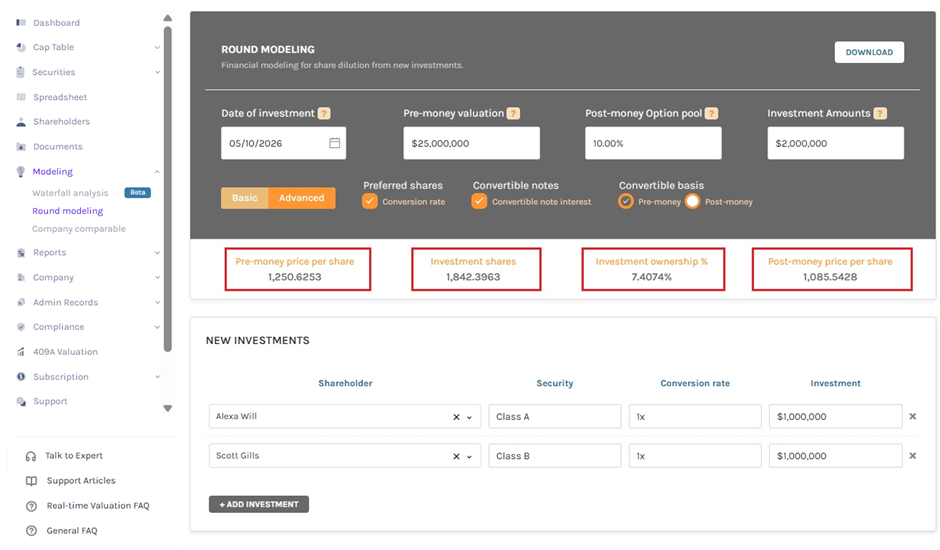Expand the Reports menu chevron

[157, 253]
